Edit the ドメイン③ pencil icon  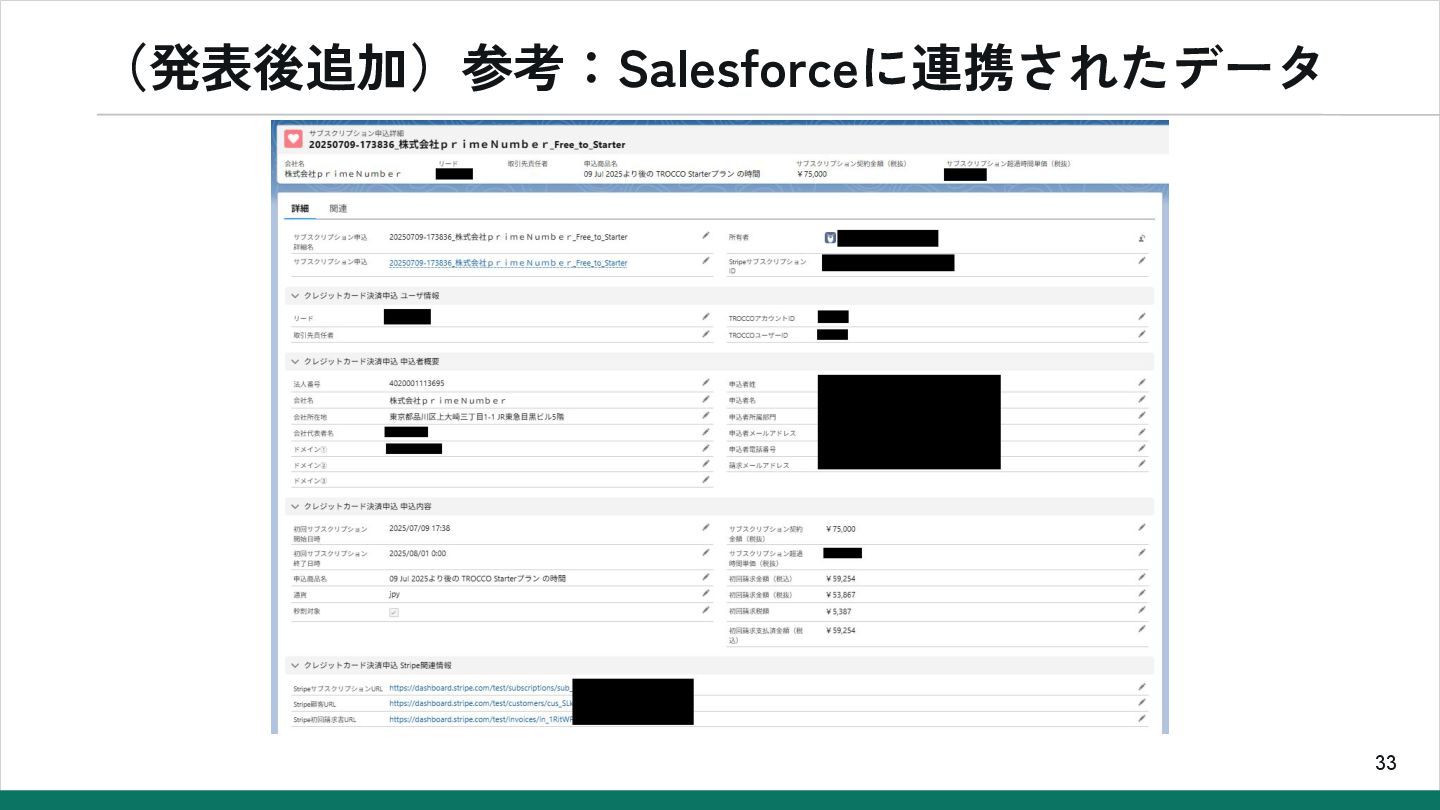(705, 480)
